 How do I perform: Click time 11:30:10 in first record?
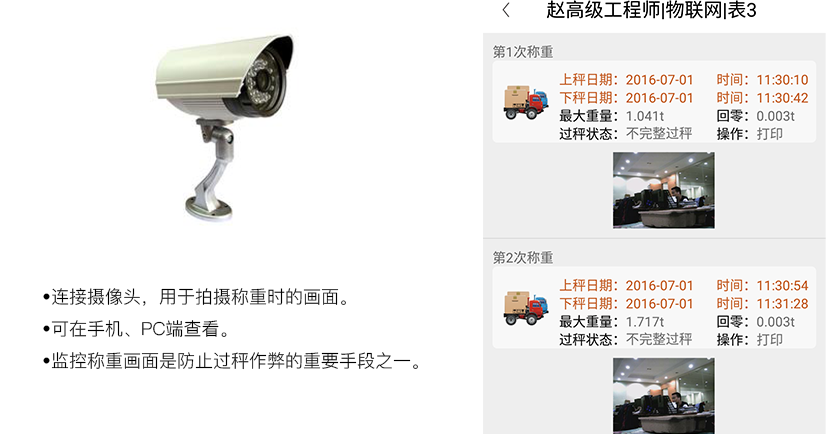tap(782, 80)
